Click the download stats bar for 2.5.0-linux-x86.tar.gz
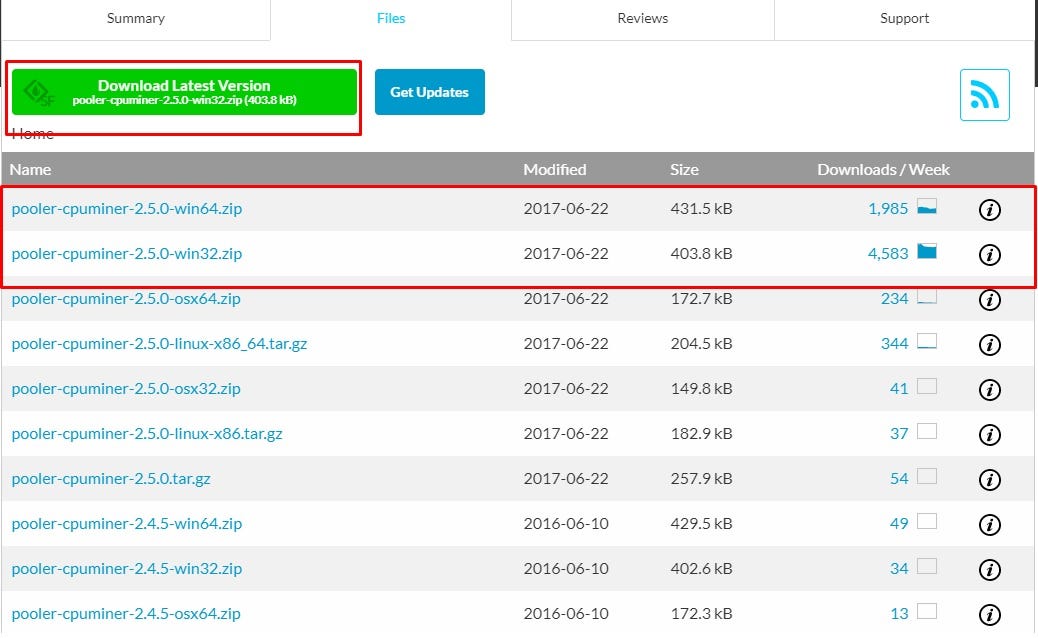The width and height of the screenshot is (1038, 638). point(927,432)
